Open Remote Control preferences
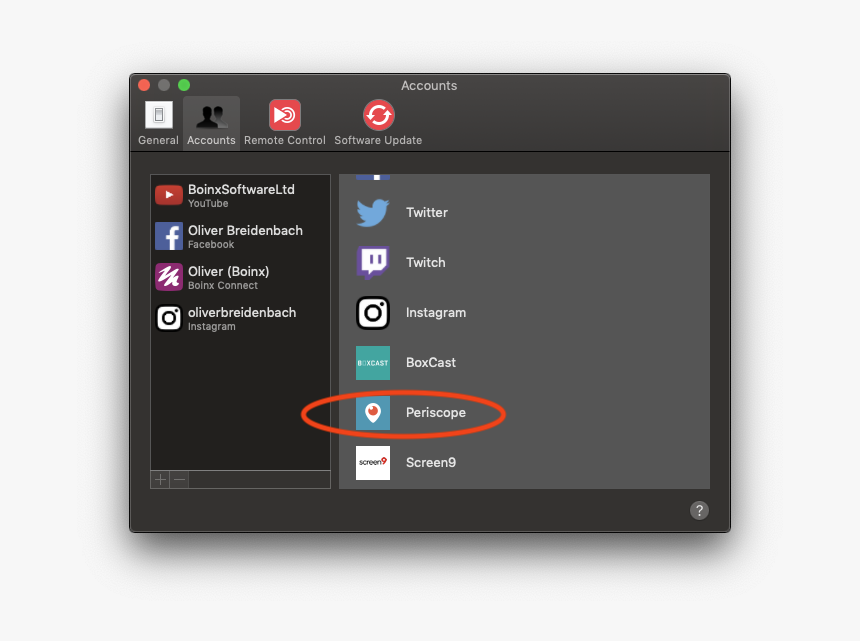The width and height of the screenshot is (860, 641). click(x=285, y=123)
